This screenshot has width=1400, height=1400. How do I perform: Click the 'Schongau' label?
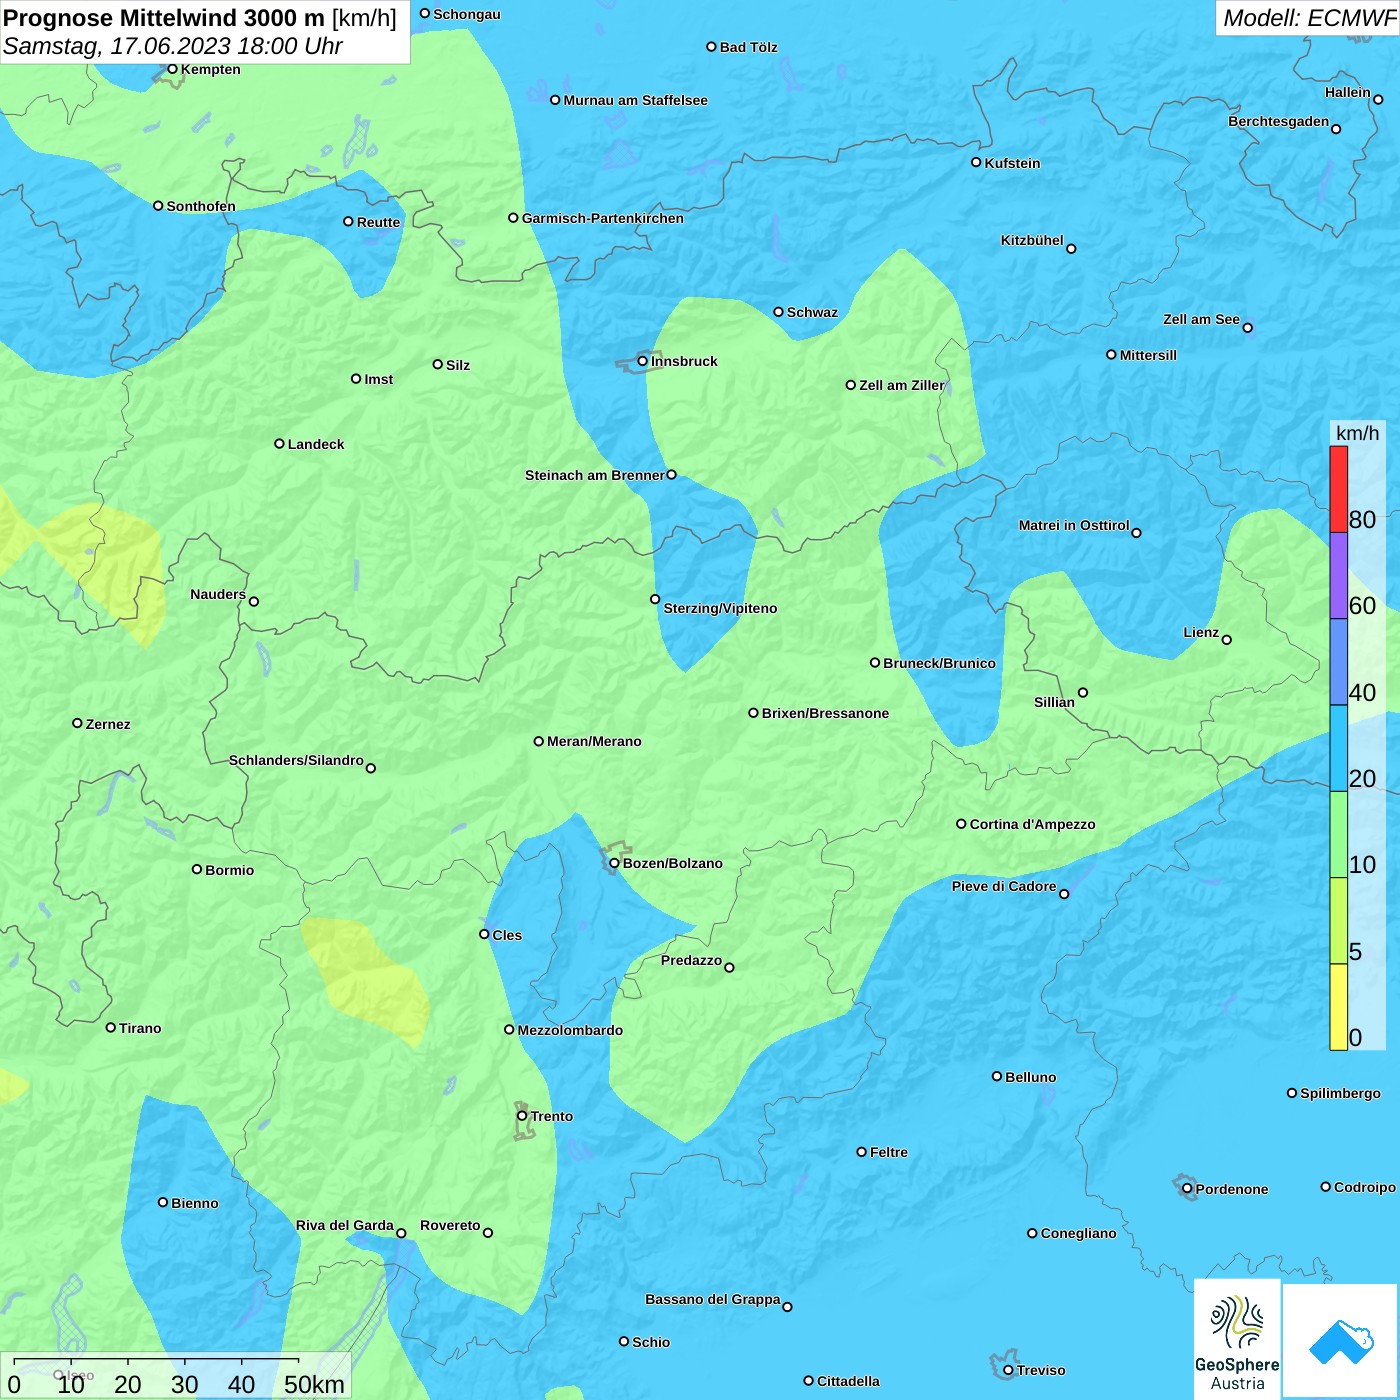tap(467, 14)
